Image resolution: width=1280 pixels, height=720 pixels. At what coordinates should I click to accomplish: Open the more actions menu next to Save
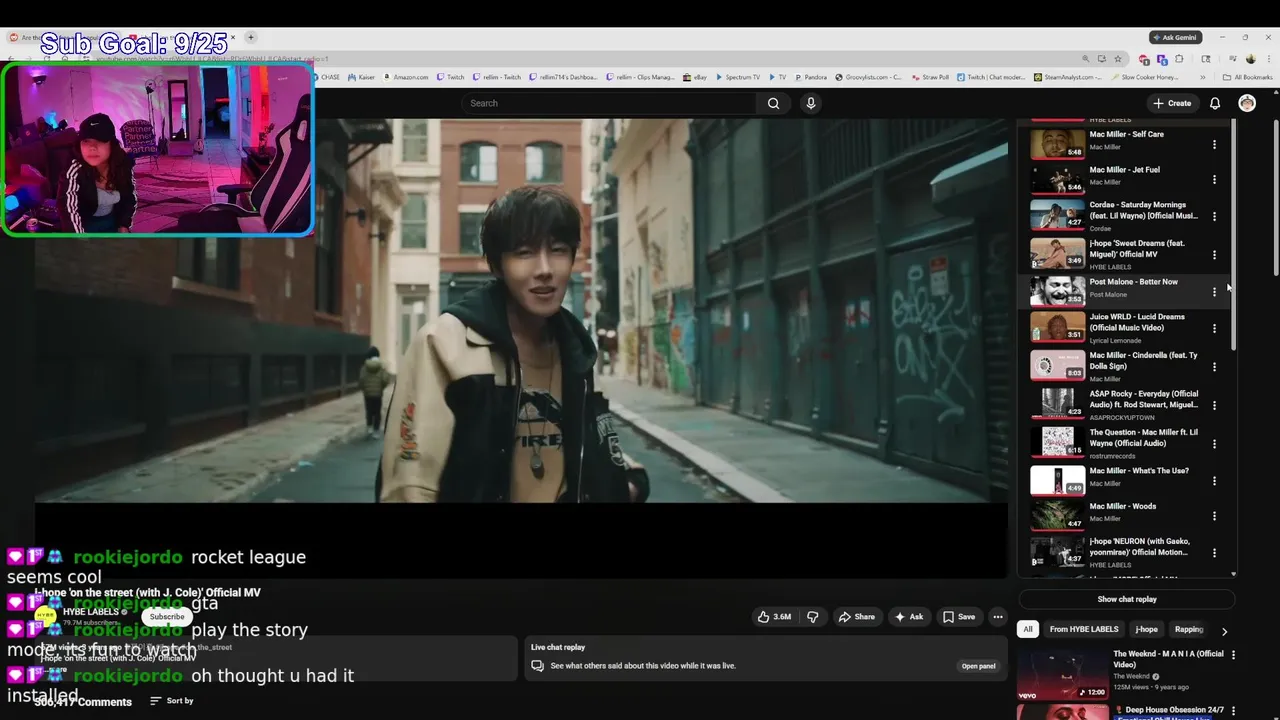997,617
